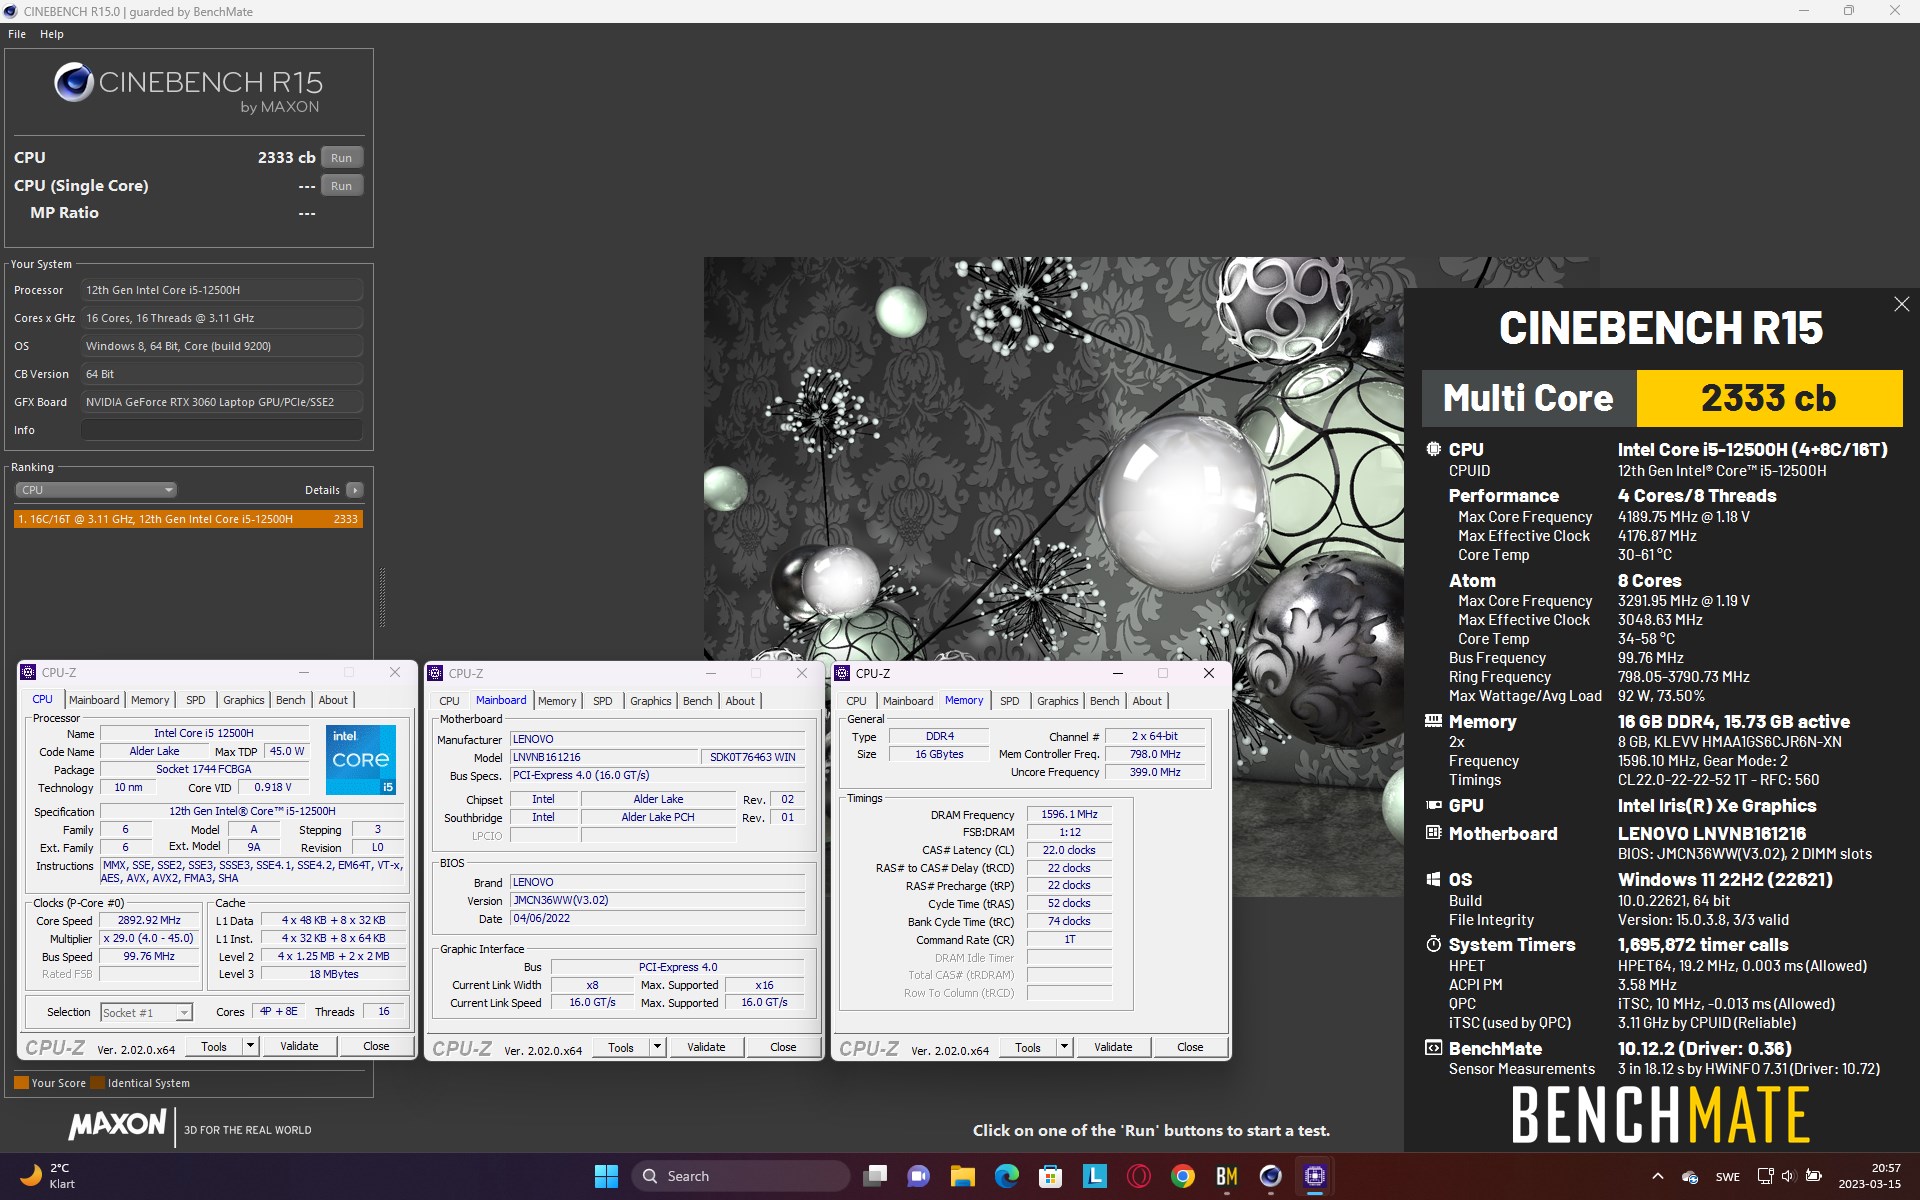Open the blue L app on the taskbar
The width and height of the screenshot is (1920, 1200).
(x=1094, y=1176)
